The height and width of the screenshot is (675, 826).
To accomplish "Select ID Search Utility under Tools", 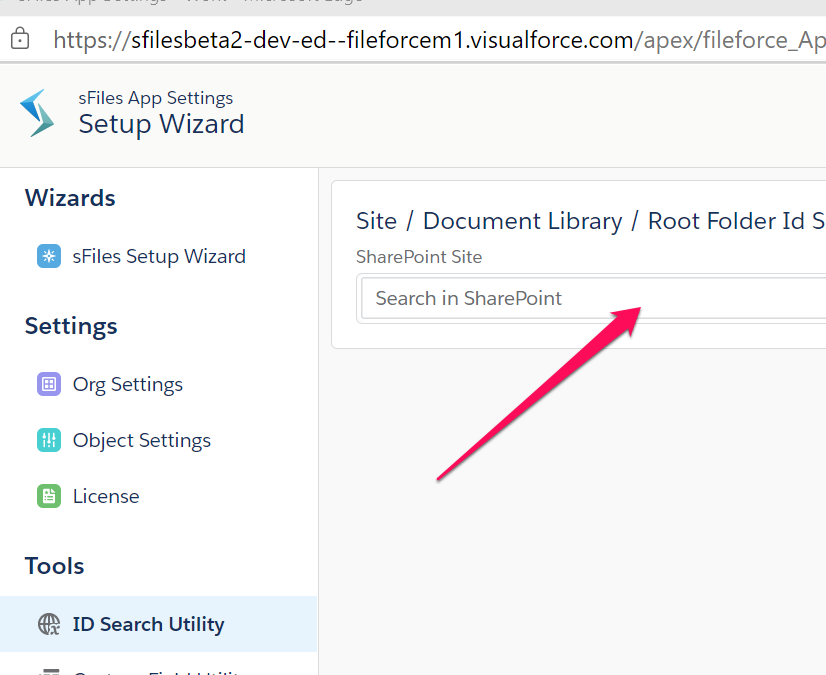I will pyautogui.click(x=147, y=624).
